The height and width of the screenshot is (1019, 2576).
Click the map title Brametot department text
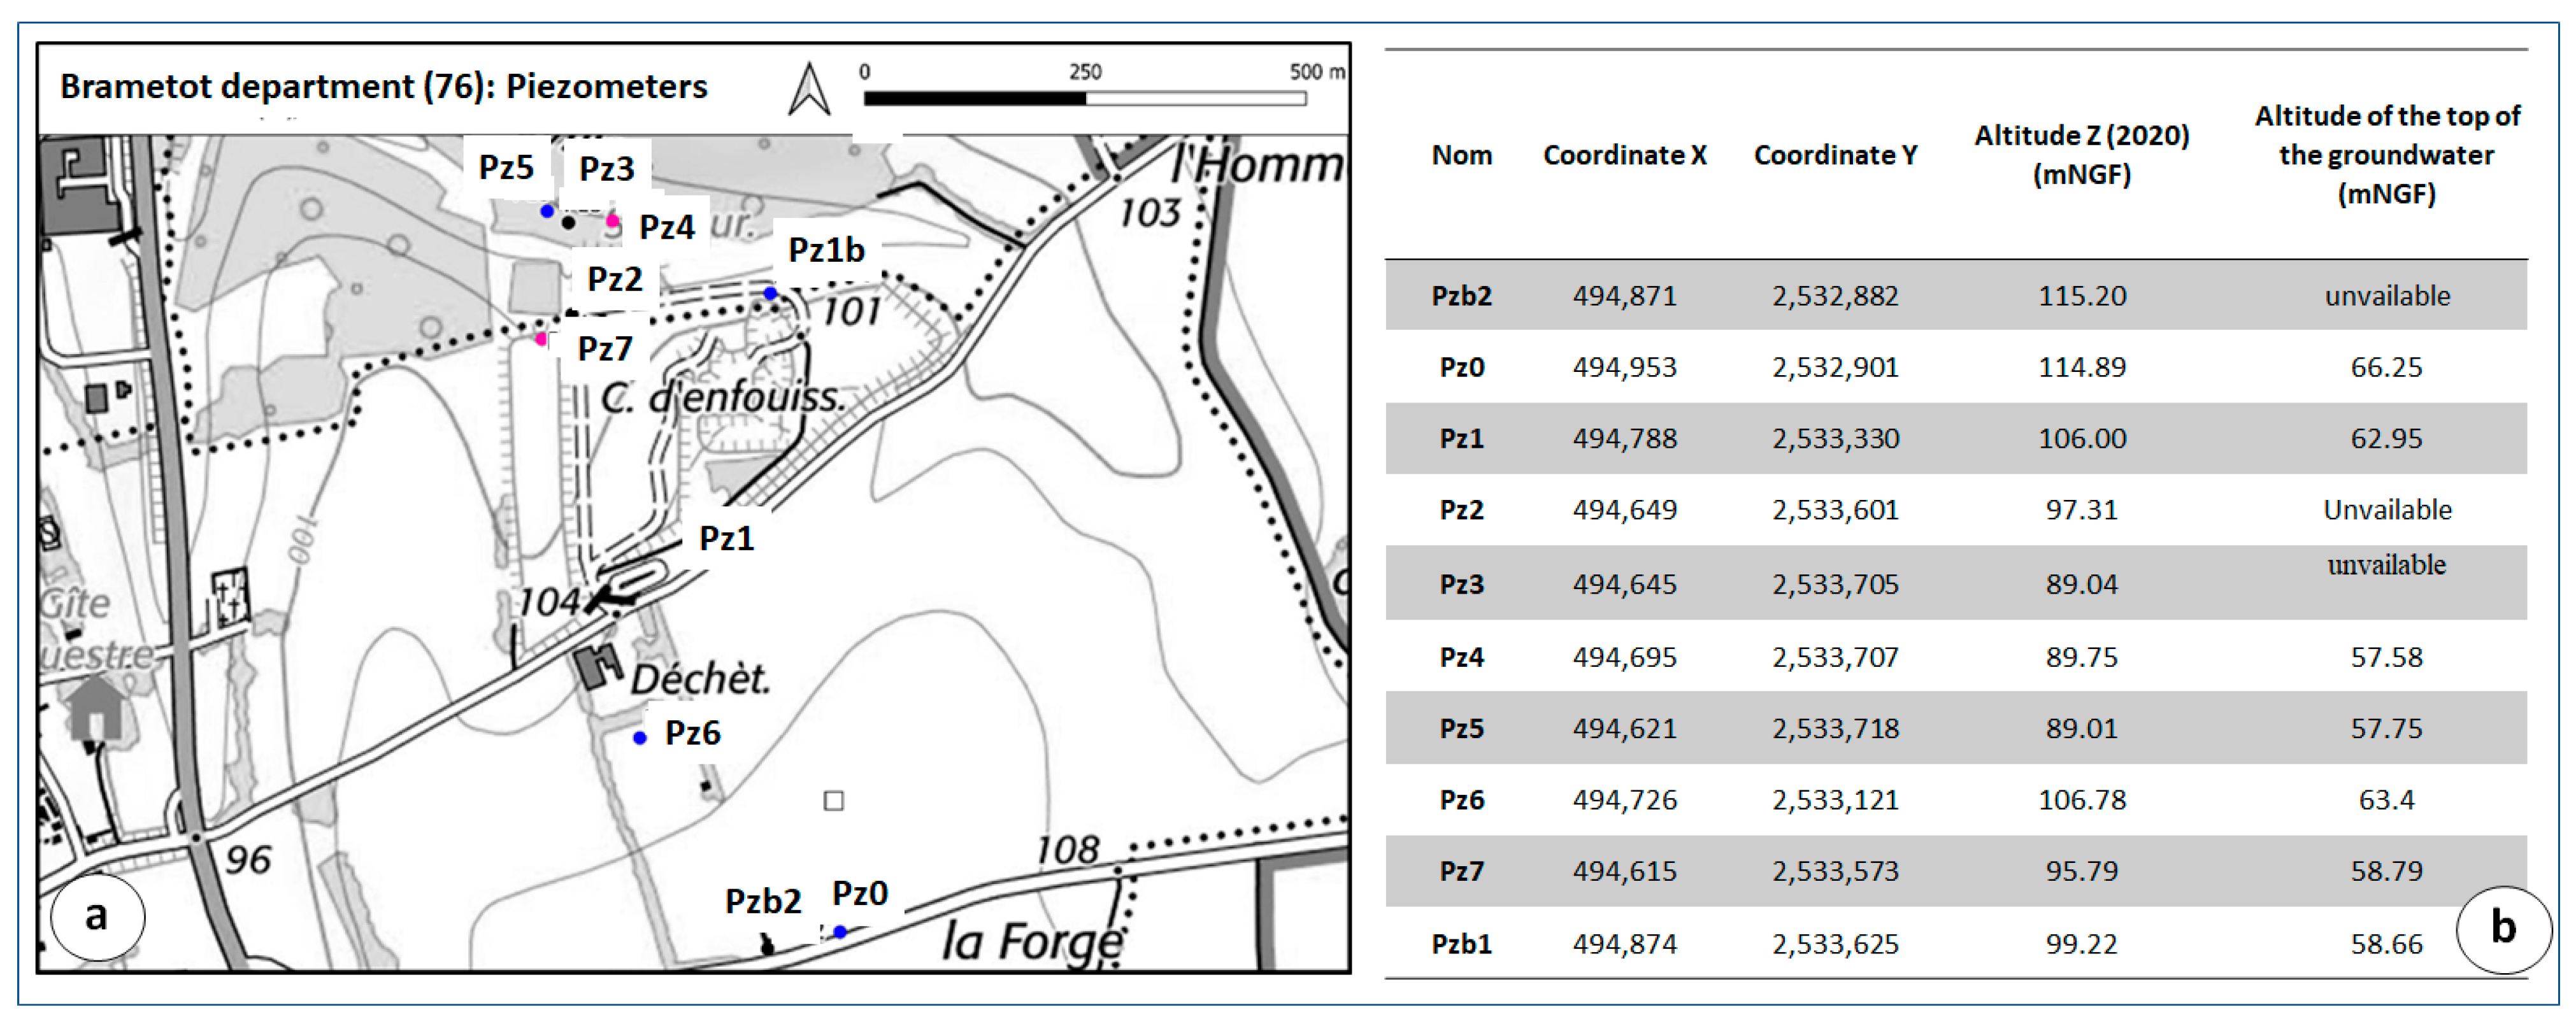383,87
